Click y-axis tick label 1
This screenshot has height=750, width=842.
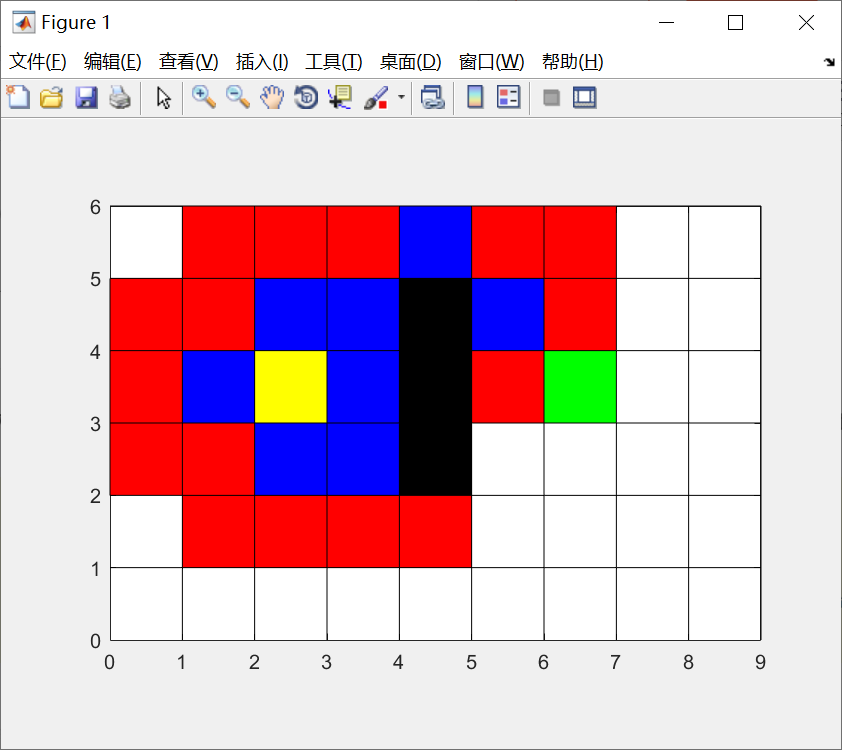(95, 569)
